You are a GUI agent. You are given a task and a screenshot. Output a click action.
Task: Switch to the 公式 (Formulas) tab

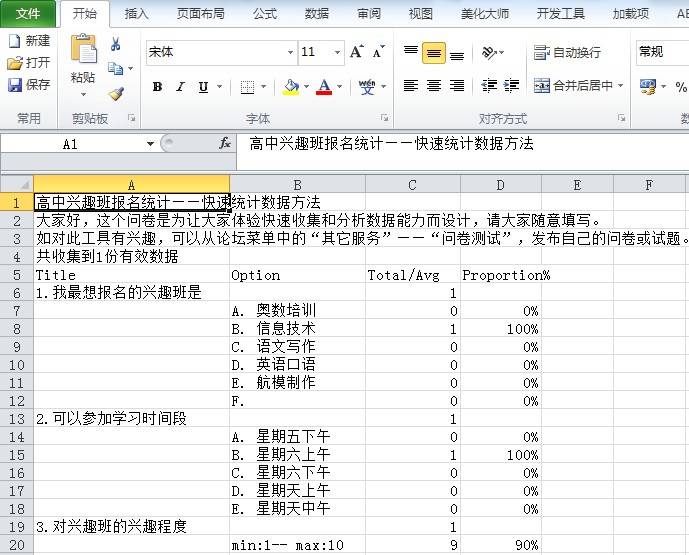coord(265,14)
